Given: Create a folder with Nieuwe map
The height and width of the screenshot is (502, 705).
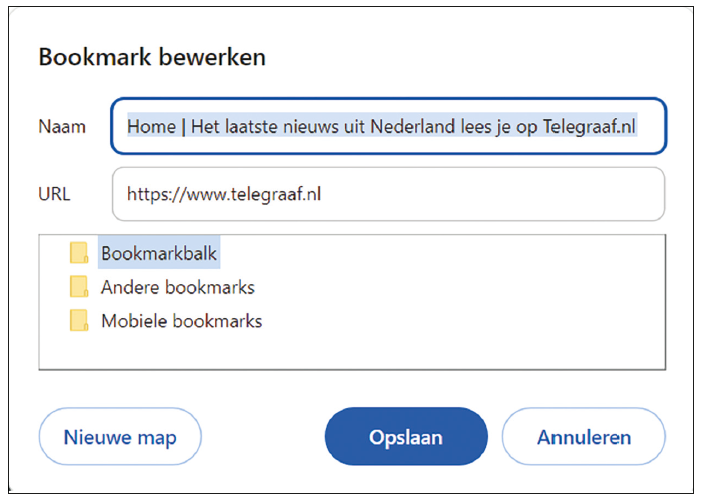Looking at the screenshot, I should [120, 437].
